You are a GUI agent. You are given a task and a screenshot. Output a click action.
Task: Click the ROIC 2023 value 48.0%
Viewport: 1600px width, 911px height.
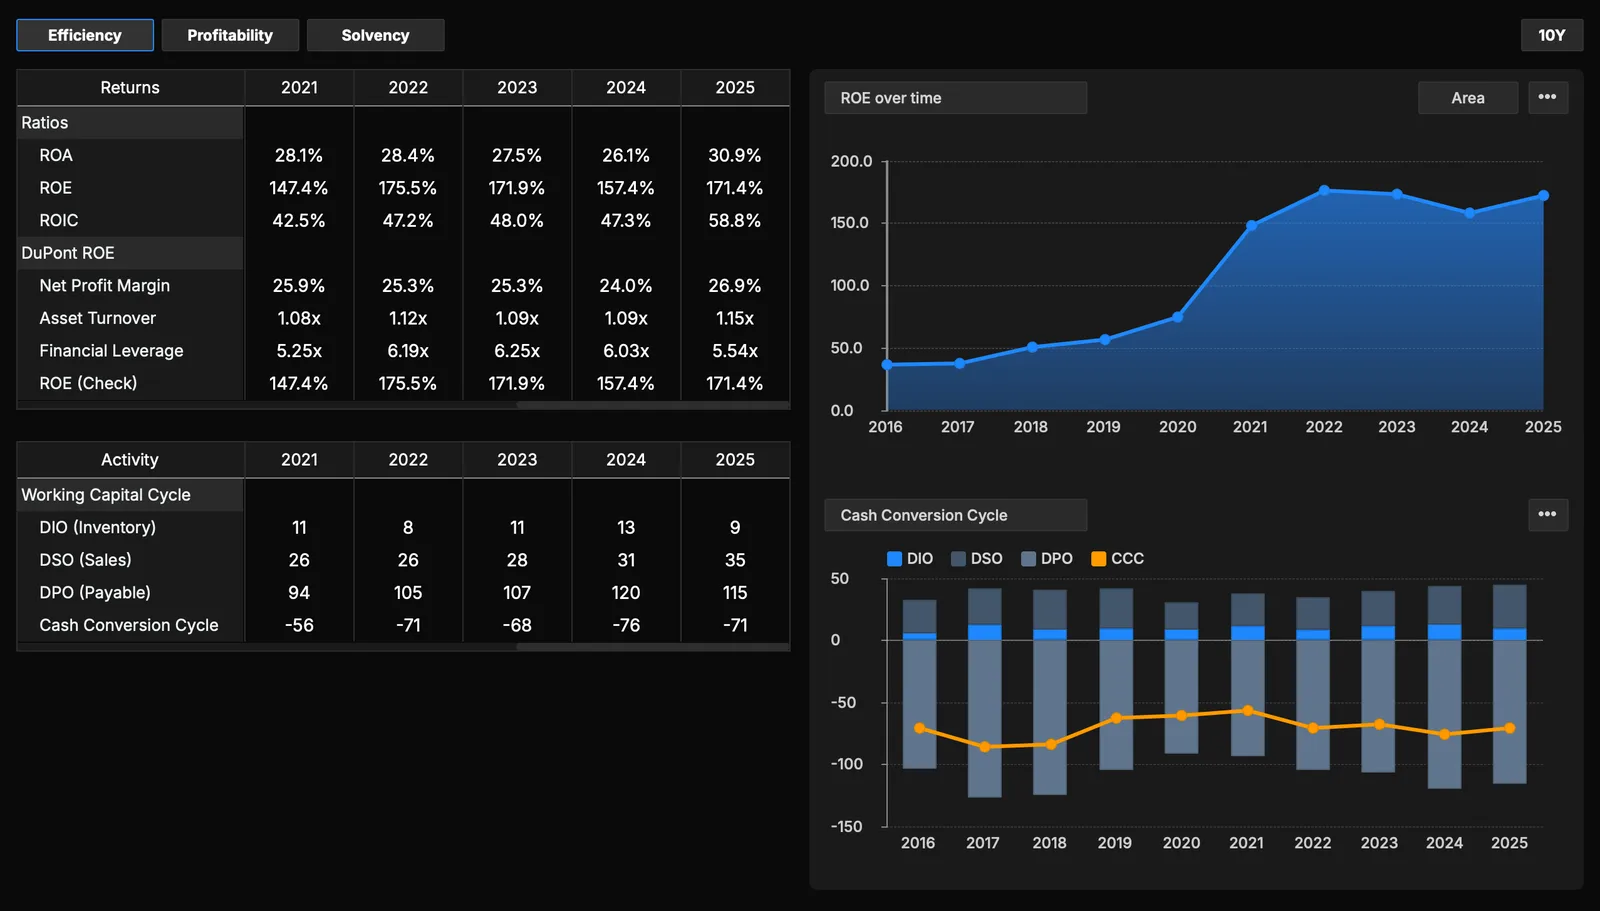(x=517, y=221)
